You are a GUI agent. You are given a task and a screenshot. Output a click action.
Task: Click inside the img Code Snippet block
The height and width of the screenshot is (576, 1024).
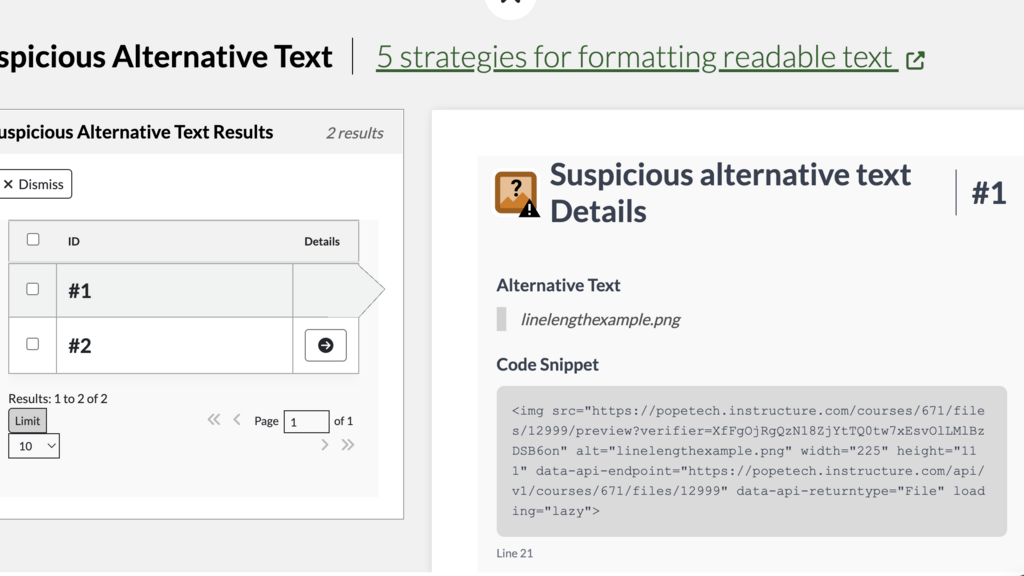(750, 461)
